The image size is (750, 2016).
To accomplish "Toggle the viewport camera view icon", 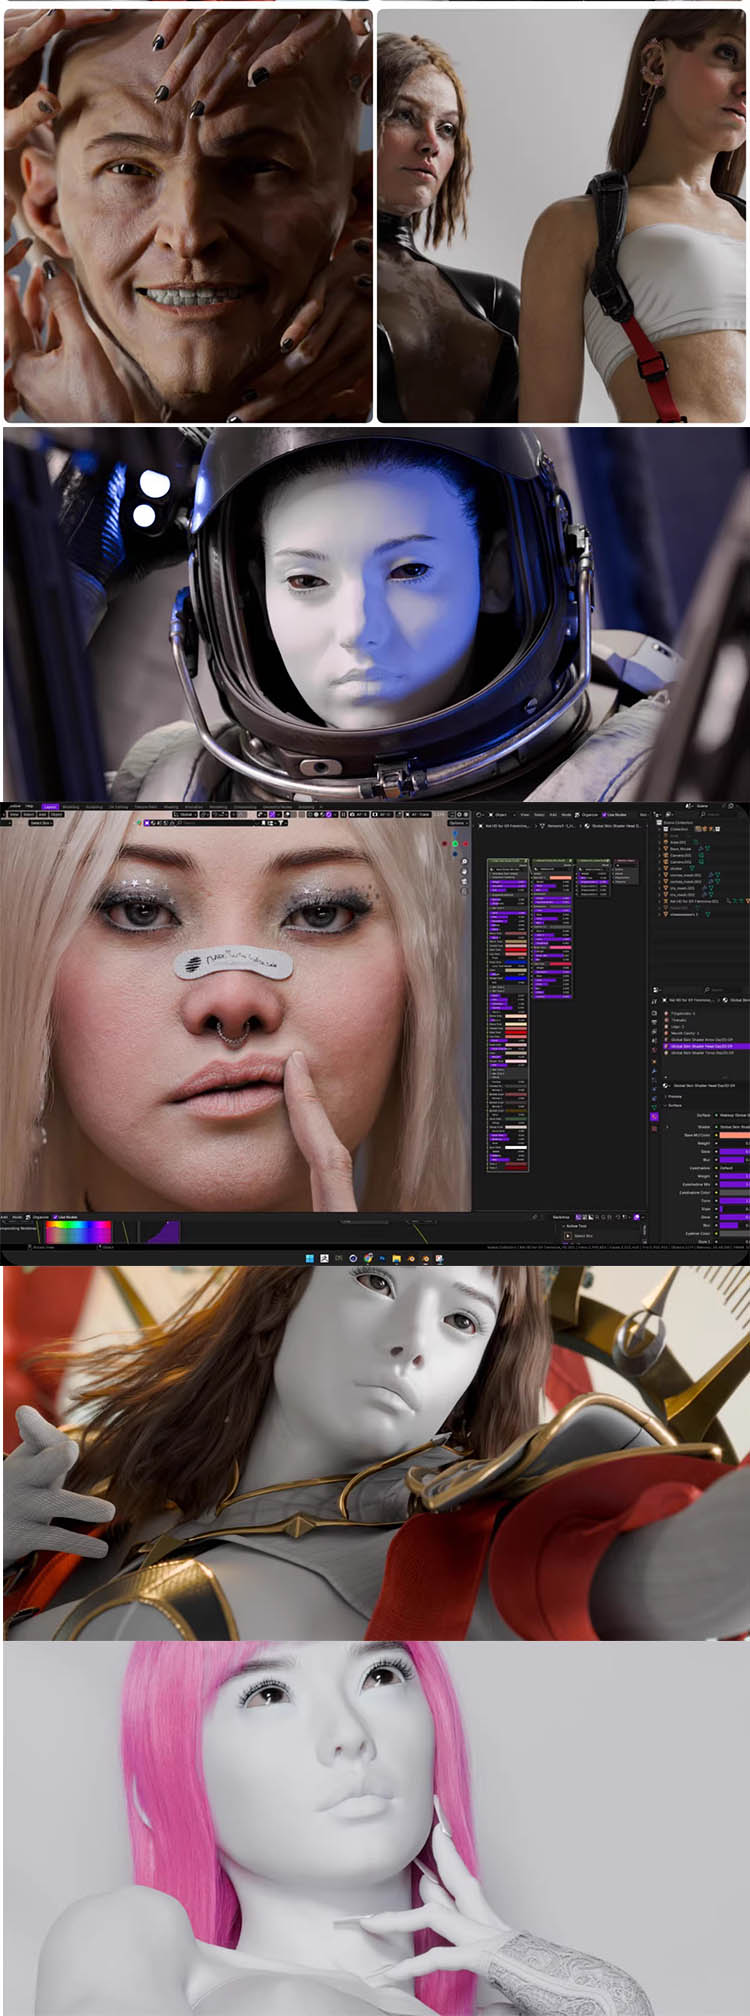I will pyautogui.click(x=465, y=881).
